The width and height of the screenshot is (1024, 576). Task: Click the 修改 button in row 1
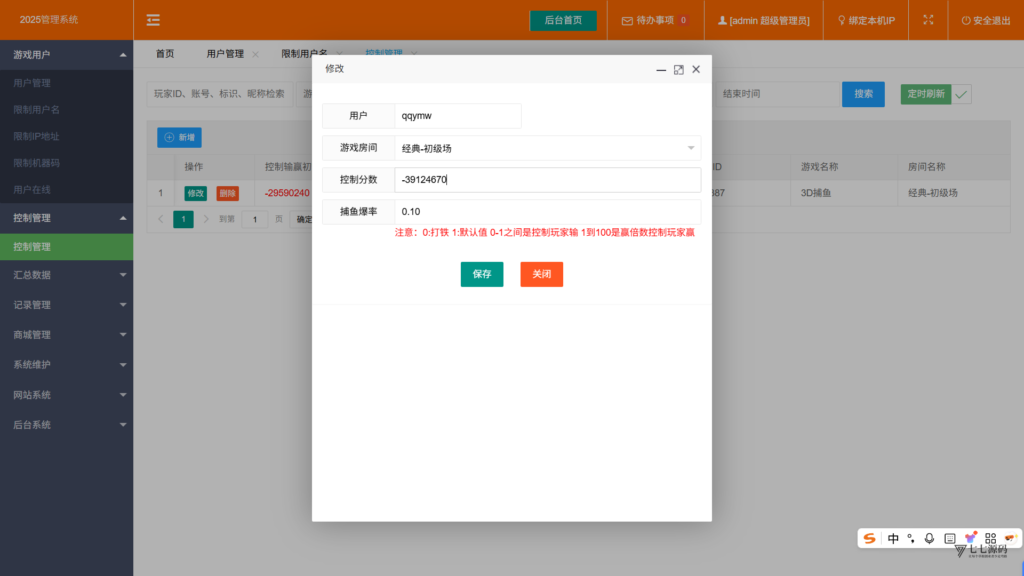[x=195, y=193]
